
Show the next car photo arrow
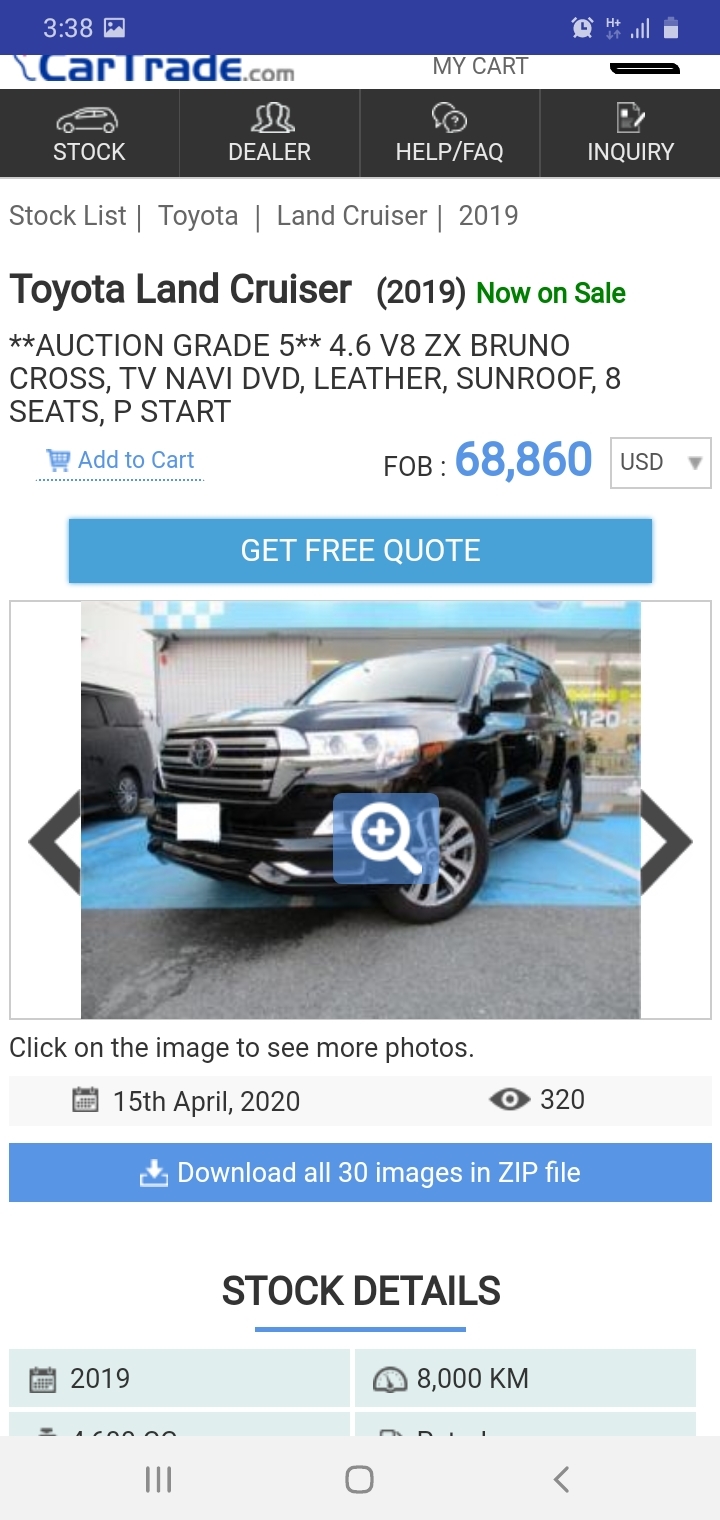(x=666, y=842)
